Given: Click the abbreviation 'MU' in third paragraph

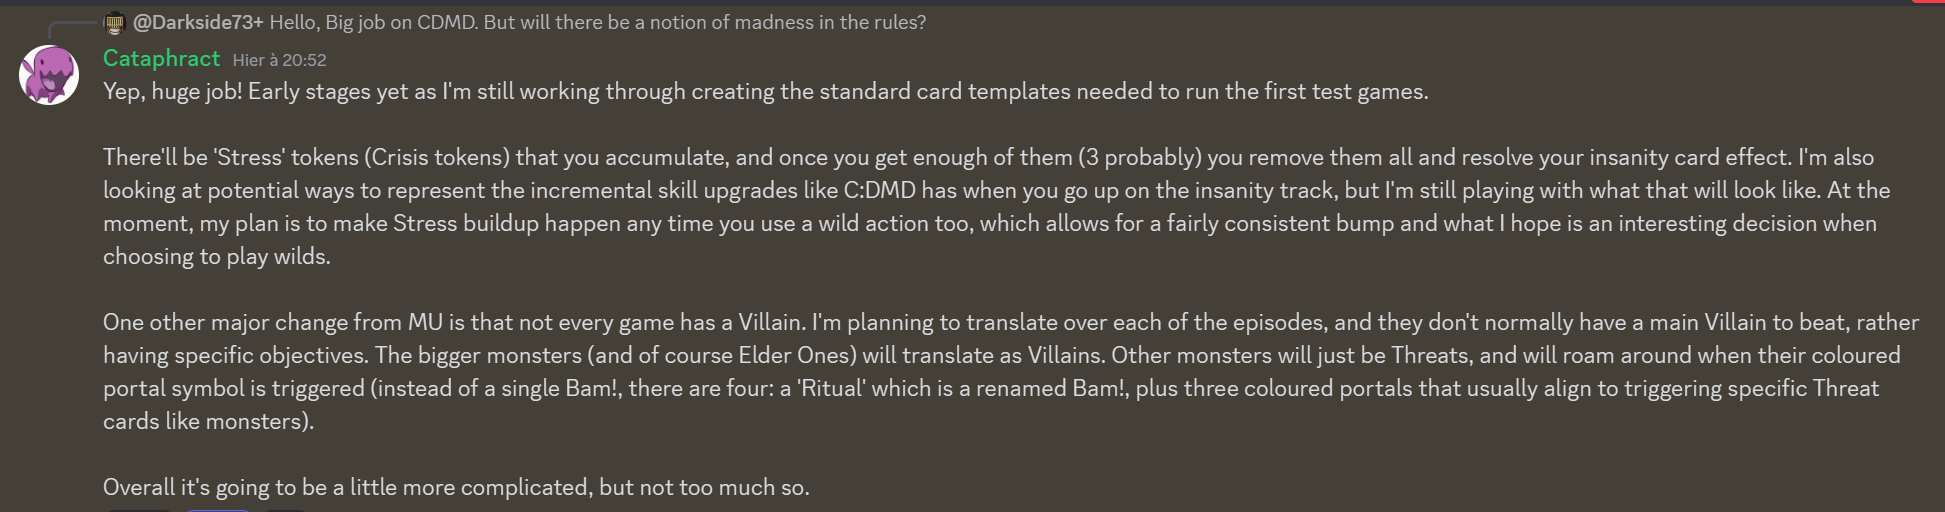Looking at the screenshot, I should pos(425,322).
